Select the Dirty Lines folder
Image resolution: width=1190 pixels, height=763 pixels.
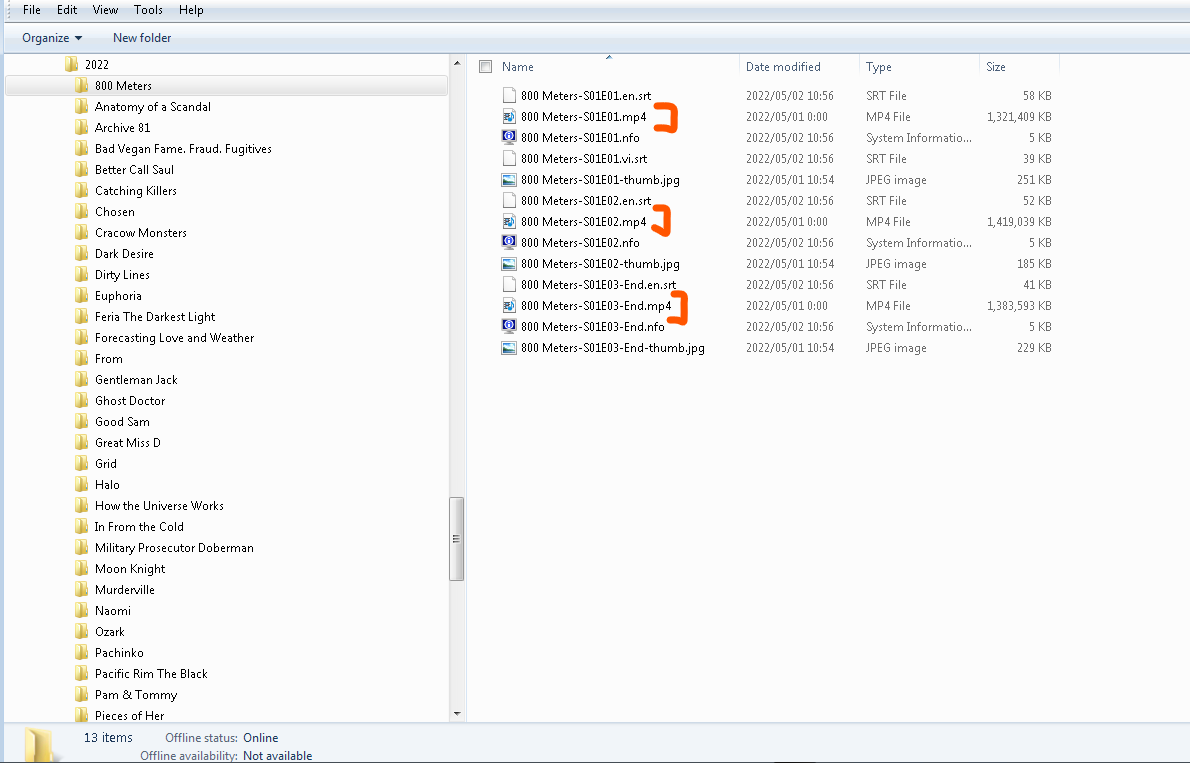[x=122, y=275]
